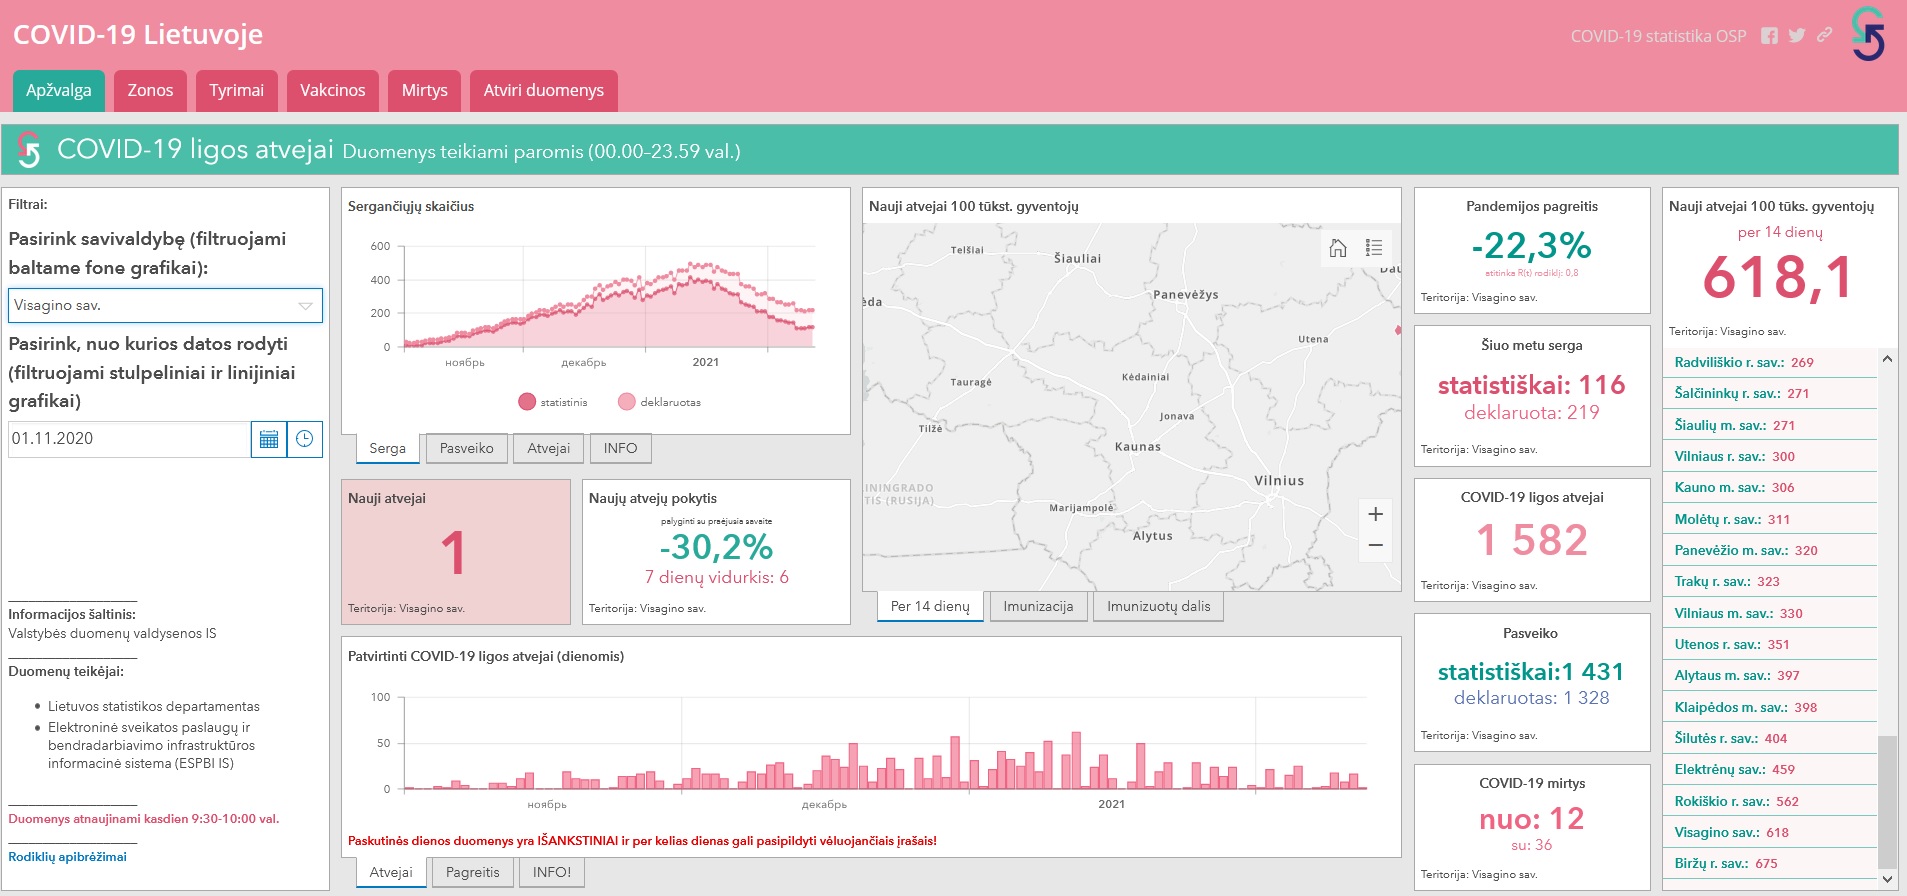Zoom out the map with minus button
1907x896 pixels.
coord(1375,545)
